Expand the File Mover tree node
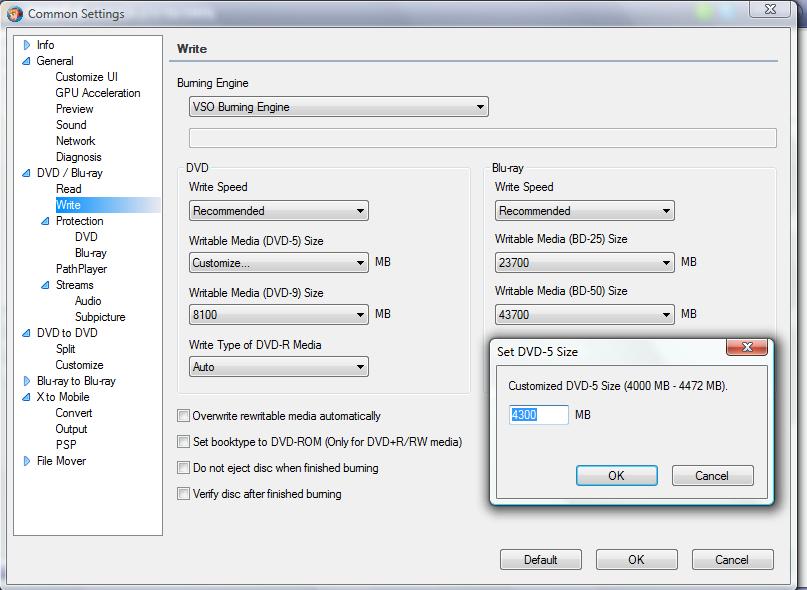This screenshot has height=590, width=807. pos(27,461)
